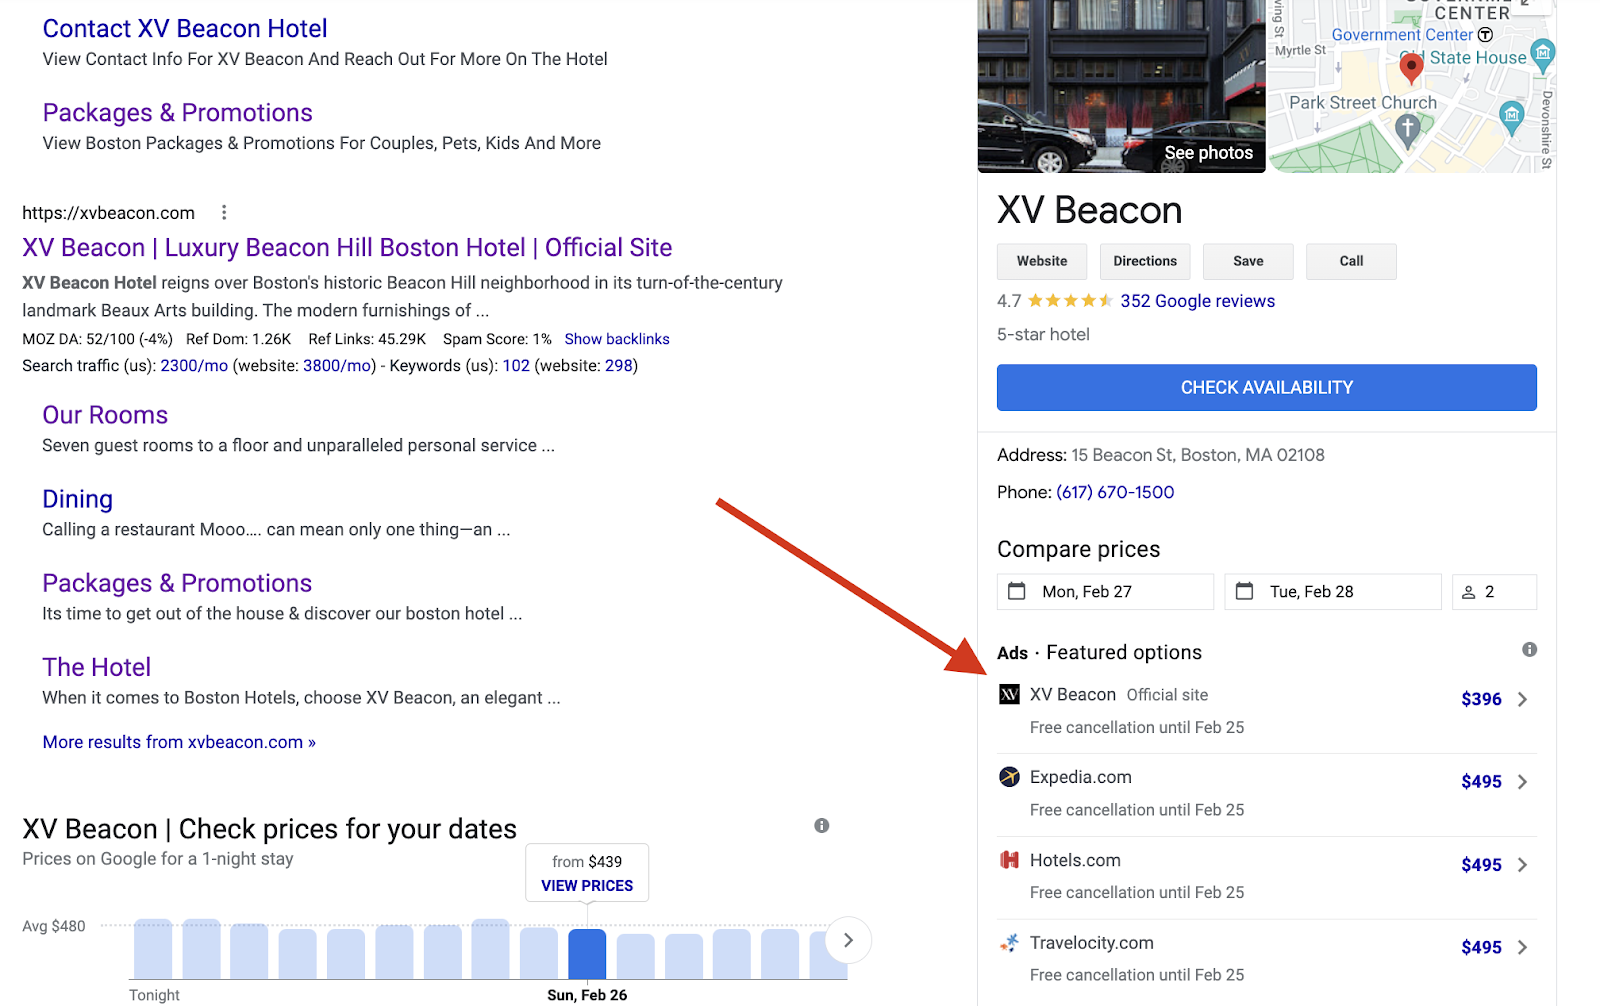
Task: Open XV Beacon Official Site result title
Action: (x=347, y=248)
